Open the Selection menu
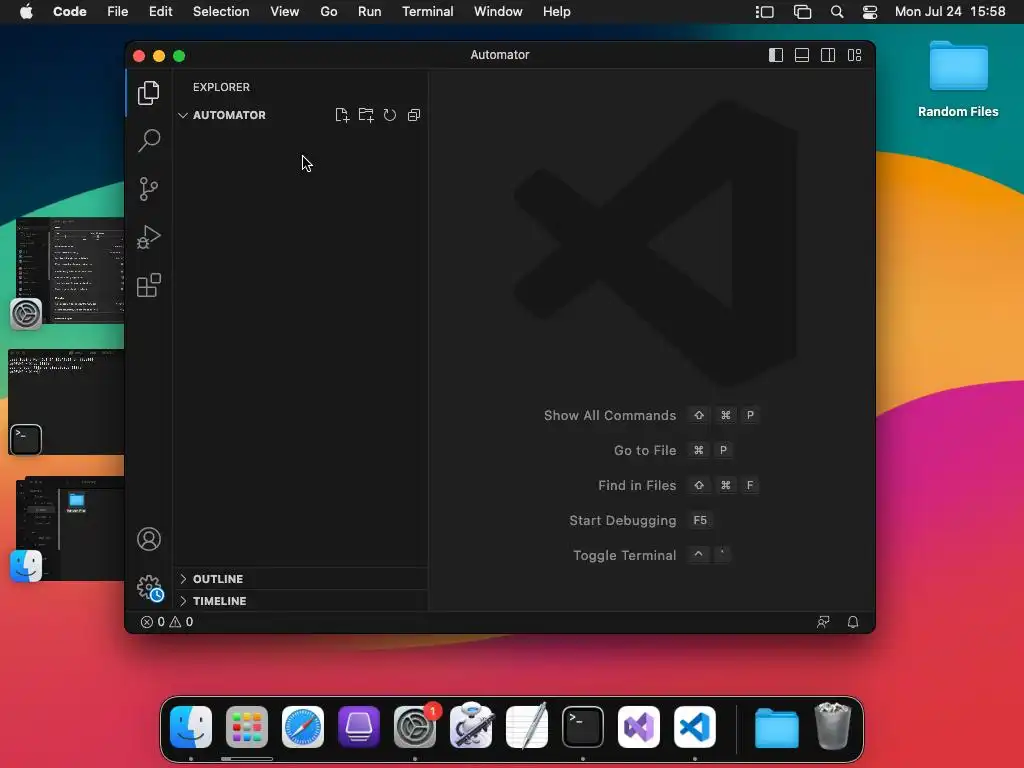The image size is (1024, 768). pyautogui.click(x=221, y=12)
